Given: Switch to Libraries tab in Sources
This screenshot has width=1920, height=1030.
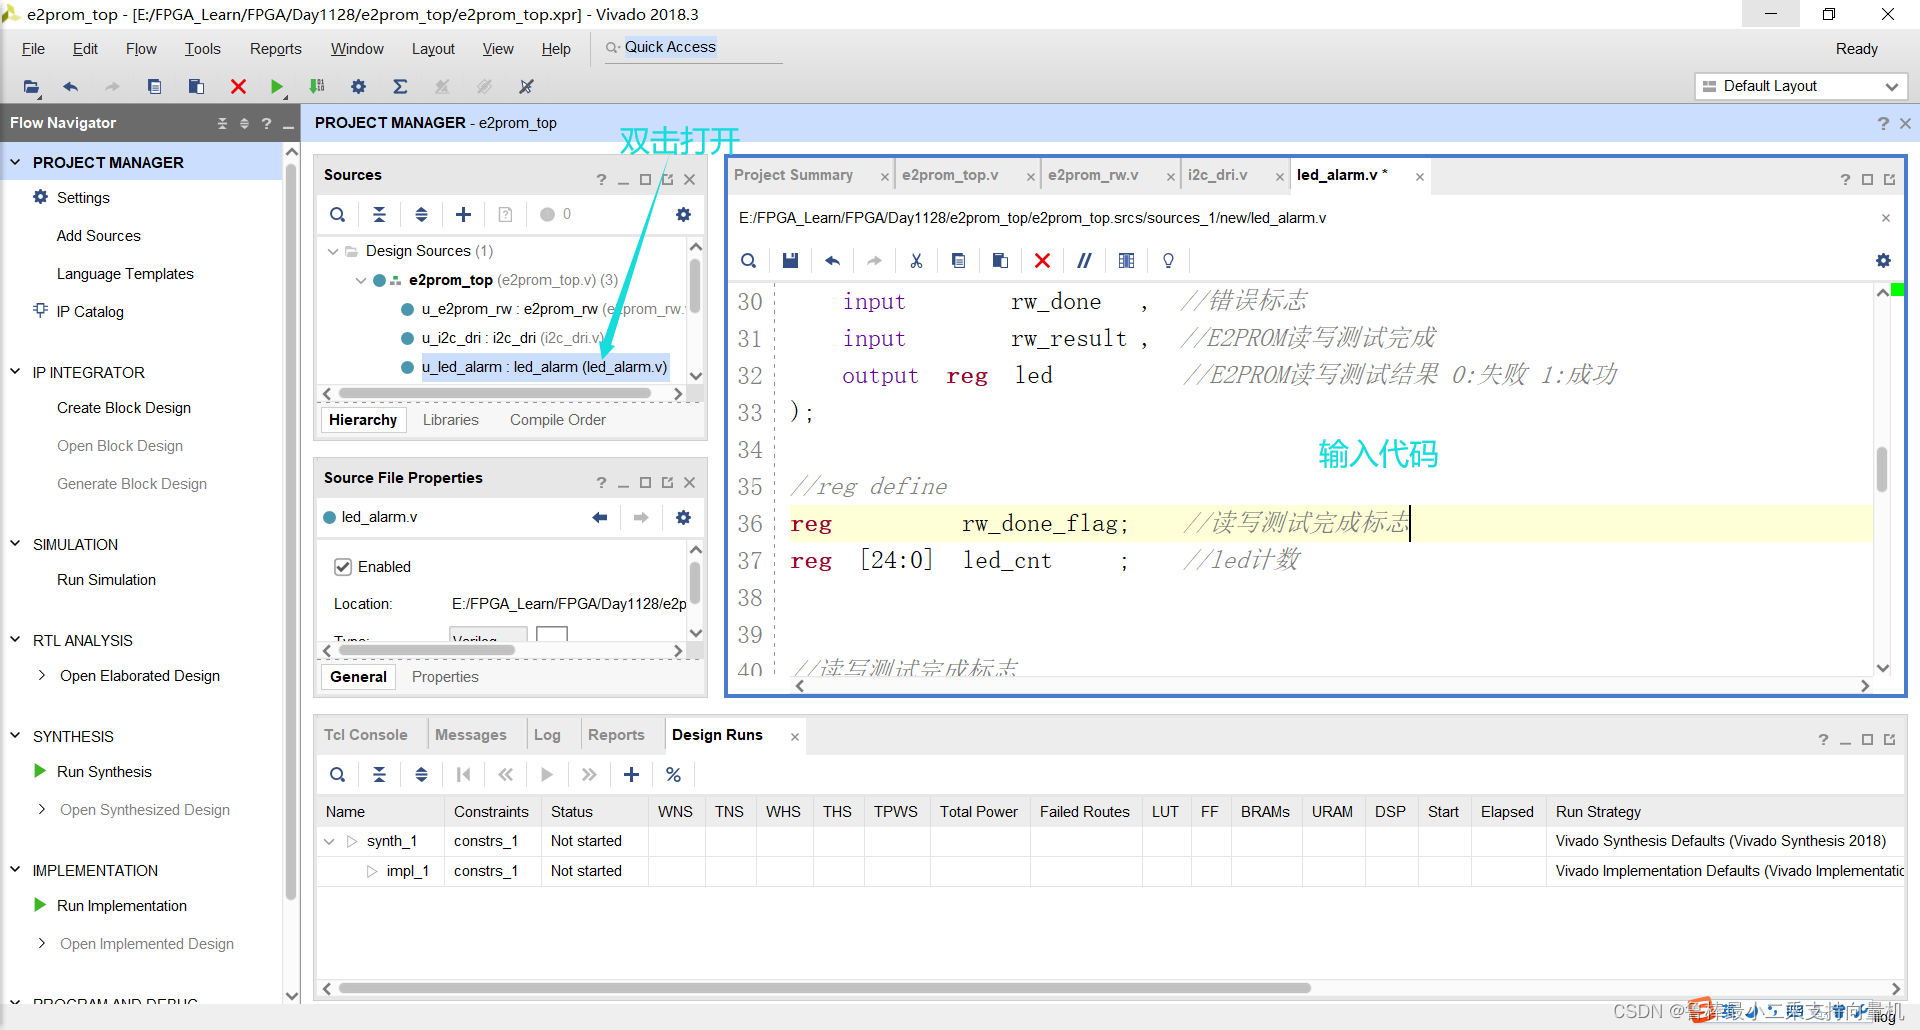Looking at the screenshot, I should coord(450,420).
